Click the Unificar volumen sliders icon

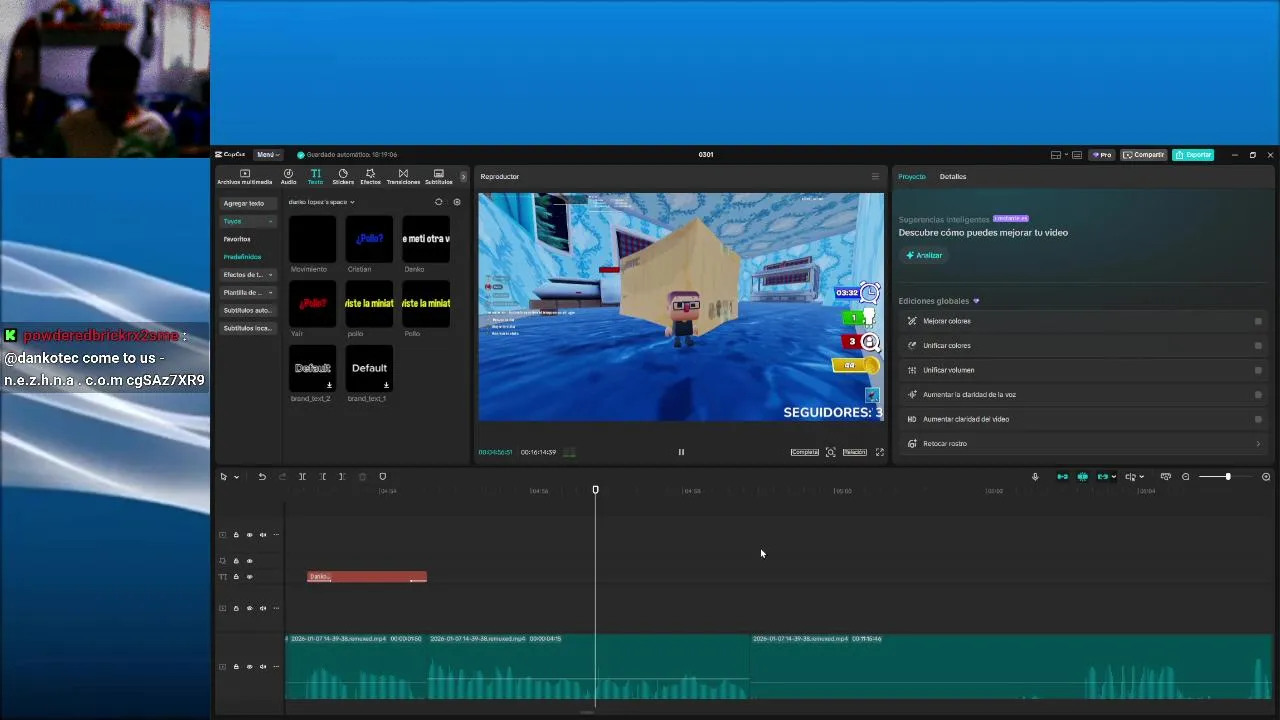point(912,370)
